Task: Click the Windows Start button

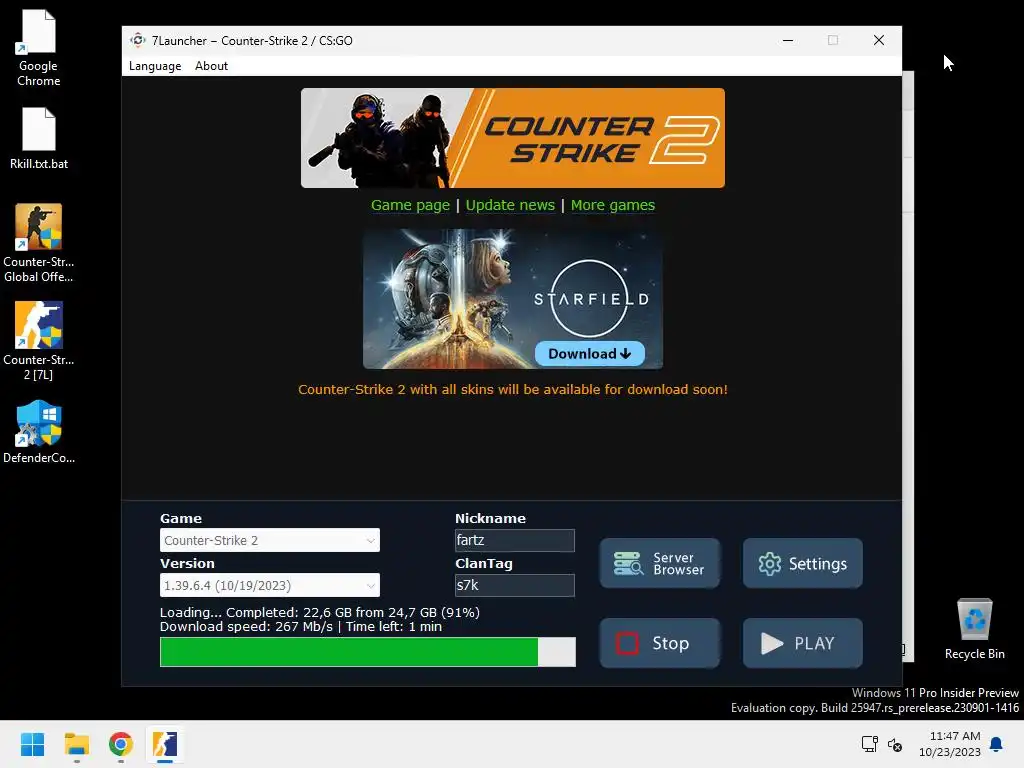Action: click(32, 744)
